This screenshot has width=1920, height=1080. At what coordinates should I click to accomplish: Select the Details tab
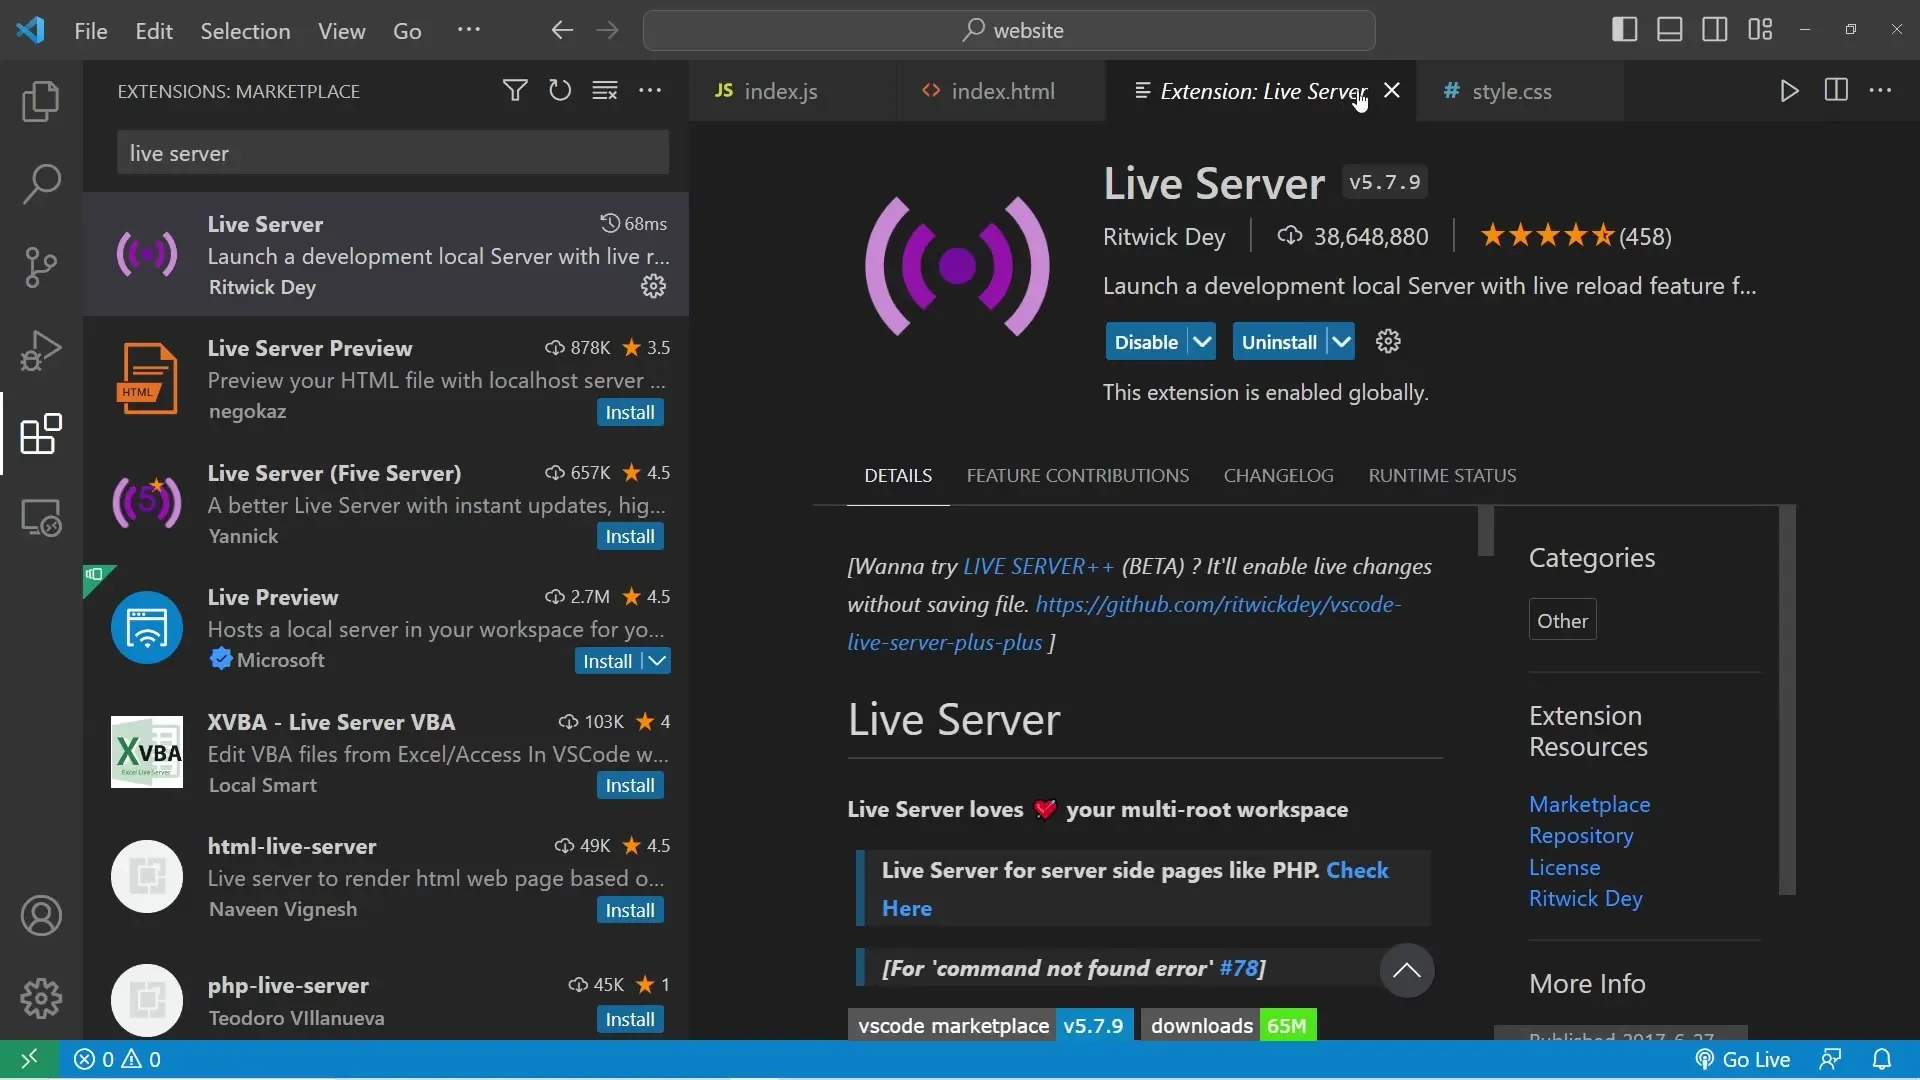click(x=898, y=476)
